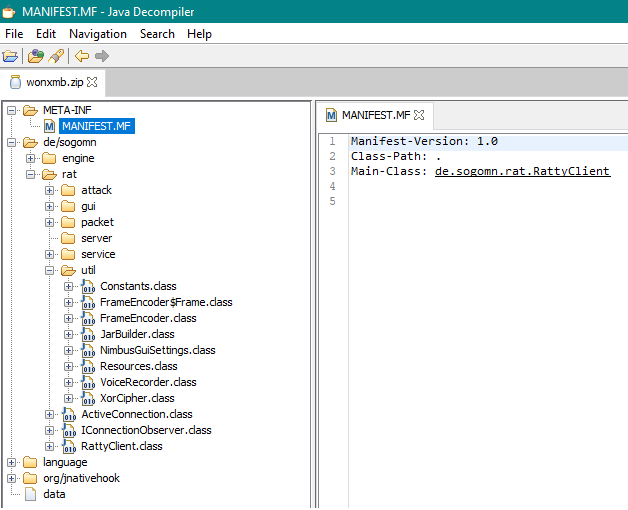This screenshot has height=510, width=628.
Task: Click the Search toolbar icon
Action: [x=56, y=56]
